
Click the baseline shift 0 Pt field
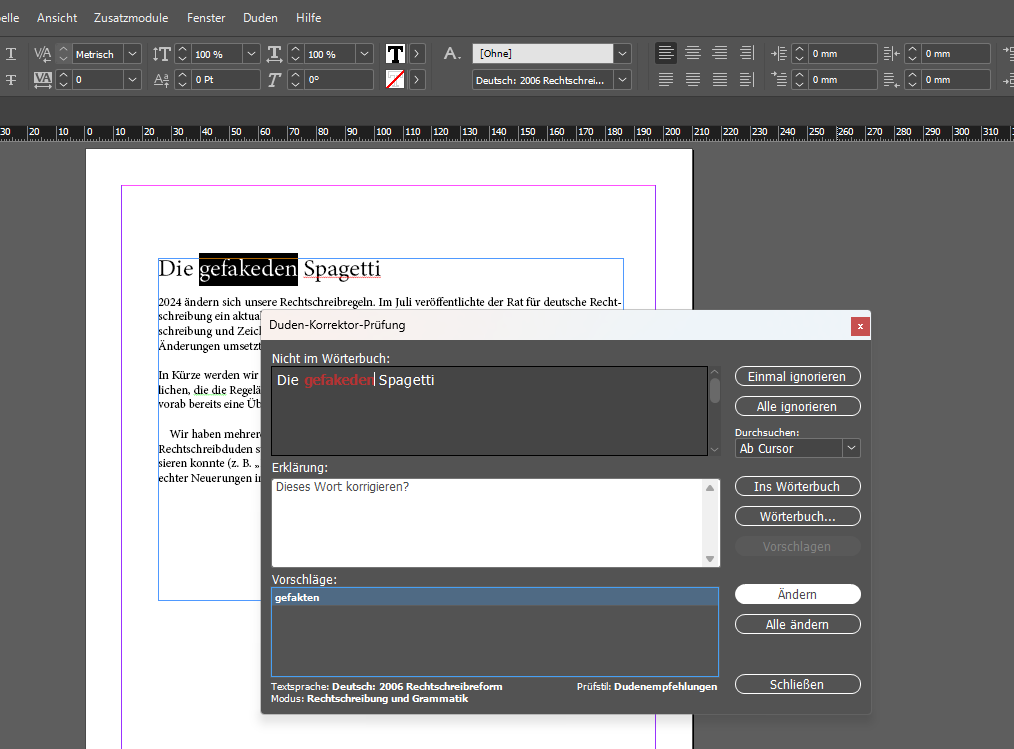226,80
